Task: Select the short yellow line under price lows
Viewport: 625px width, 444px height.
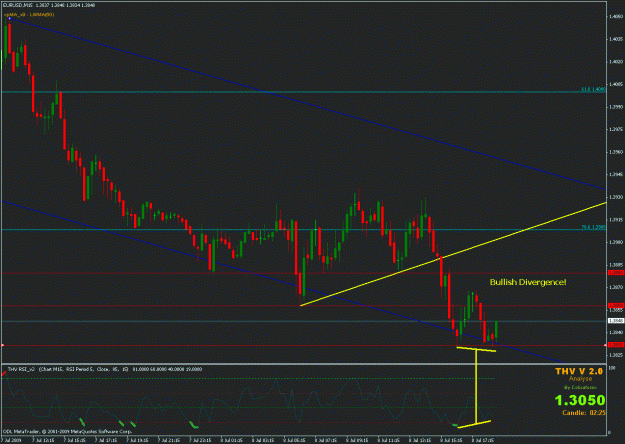Action: pos(476,350)
